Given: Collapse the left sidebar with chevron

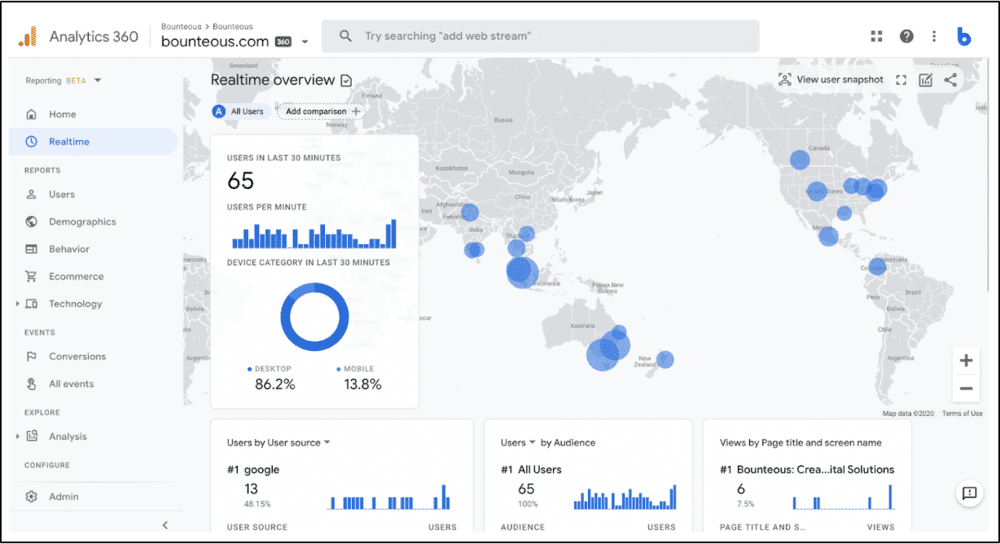Looking at the screenshot, I should point(165,526).
